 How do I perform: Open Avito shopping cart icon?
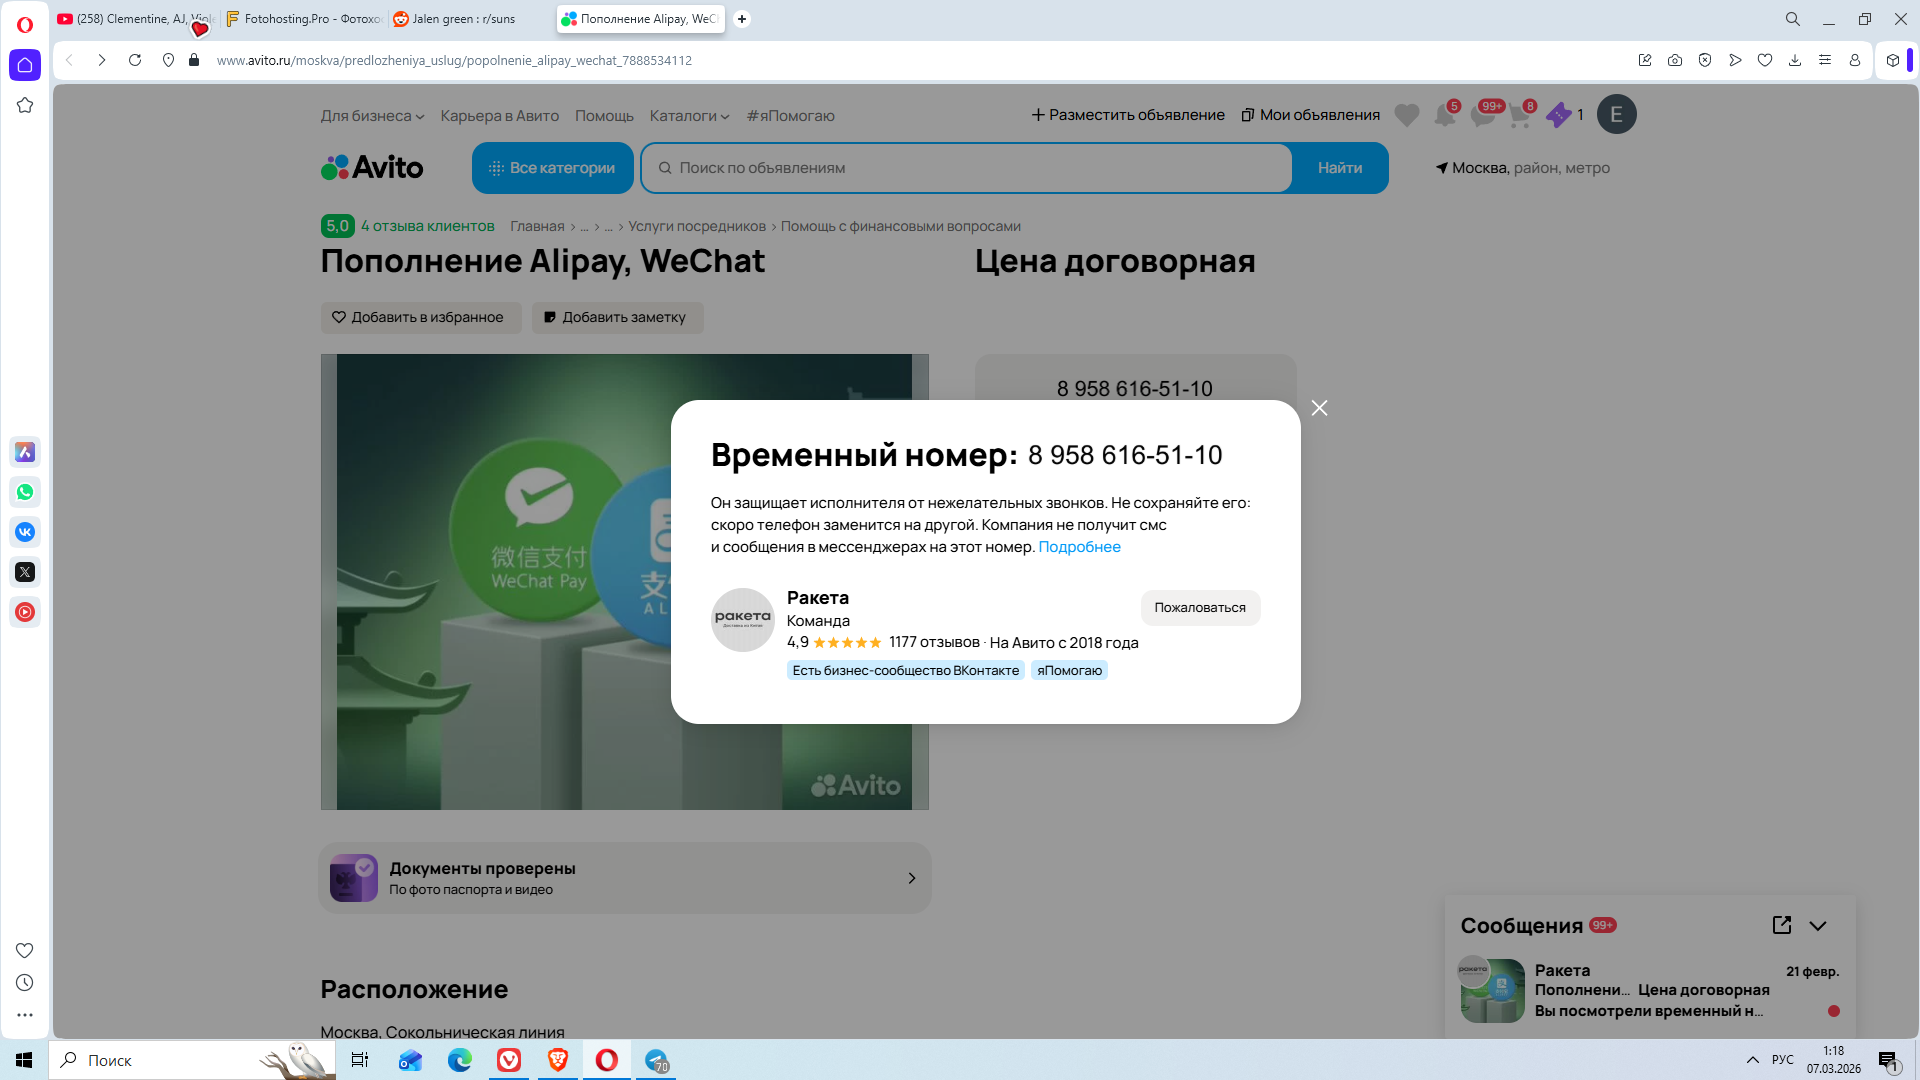[x=1519, y=115]
